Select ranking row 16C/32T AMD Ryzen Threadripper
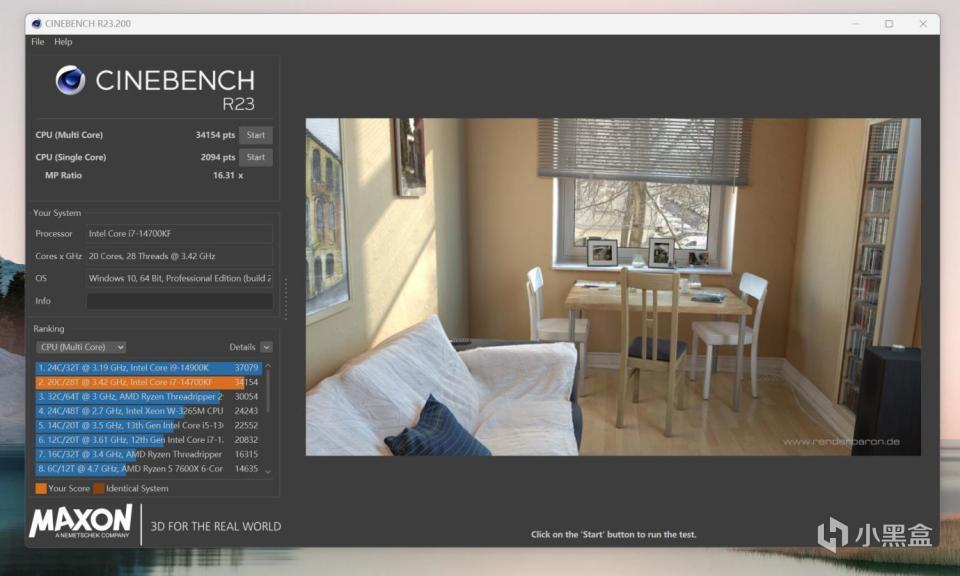Screen dimensions: 960x576 (148, 454)
